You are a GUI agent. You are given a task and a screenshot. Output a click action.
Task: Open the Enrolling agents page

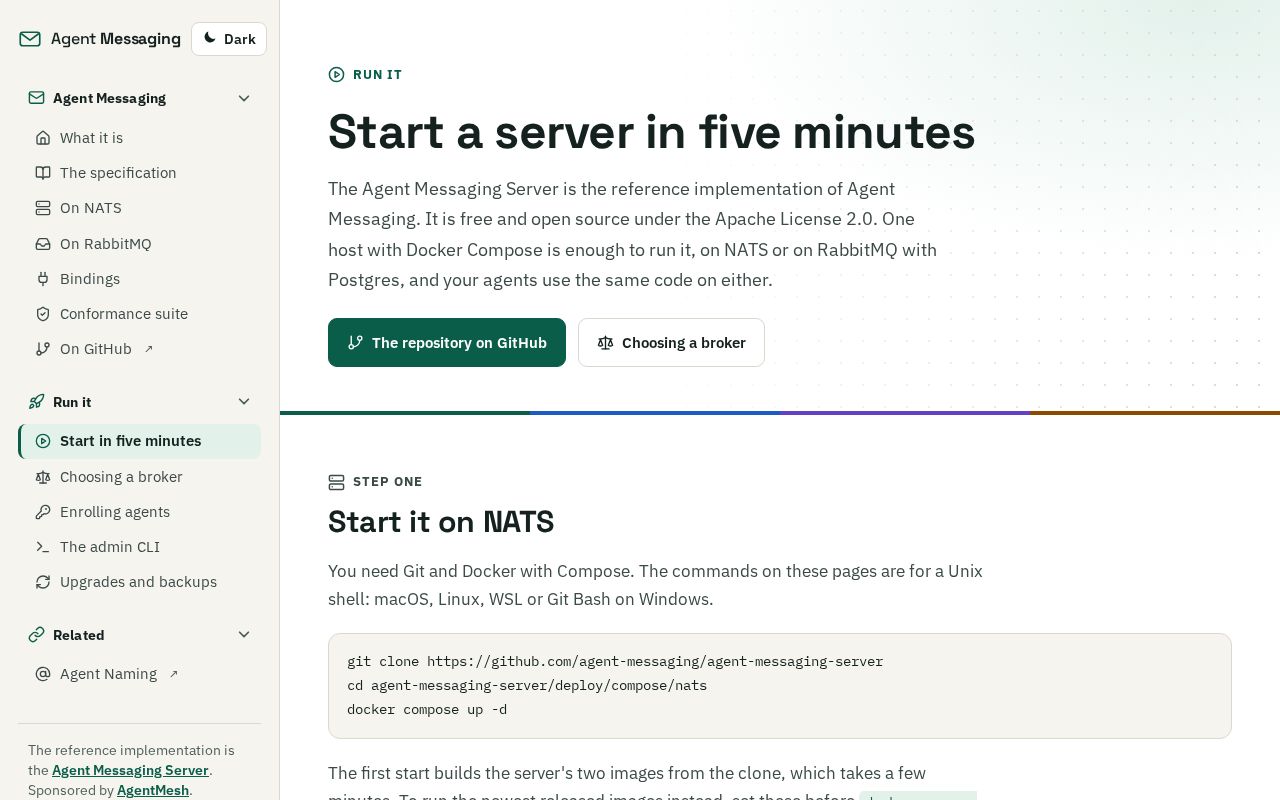(x=139, y=512)
